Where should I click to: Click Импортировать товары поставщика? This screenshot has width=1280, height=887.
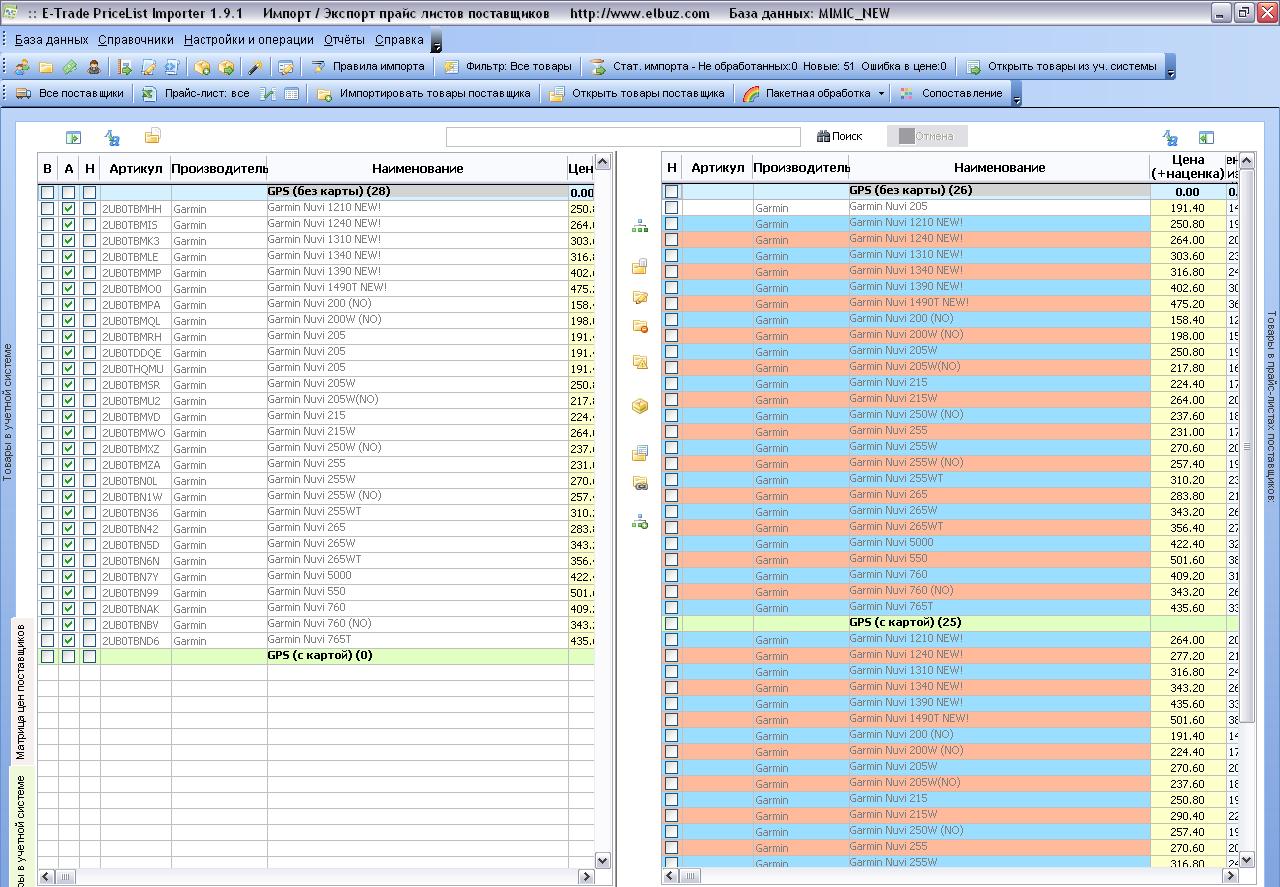click(x=424, y=94)
